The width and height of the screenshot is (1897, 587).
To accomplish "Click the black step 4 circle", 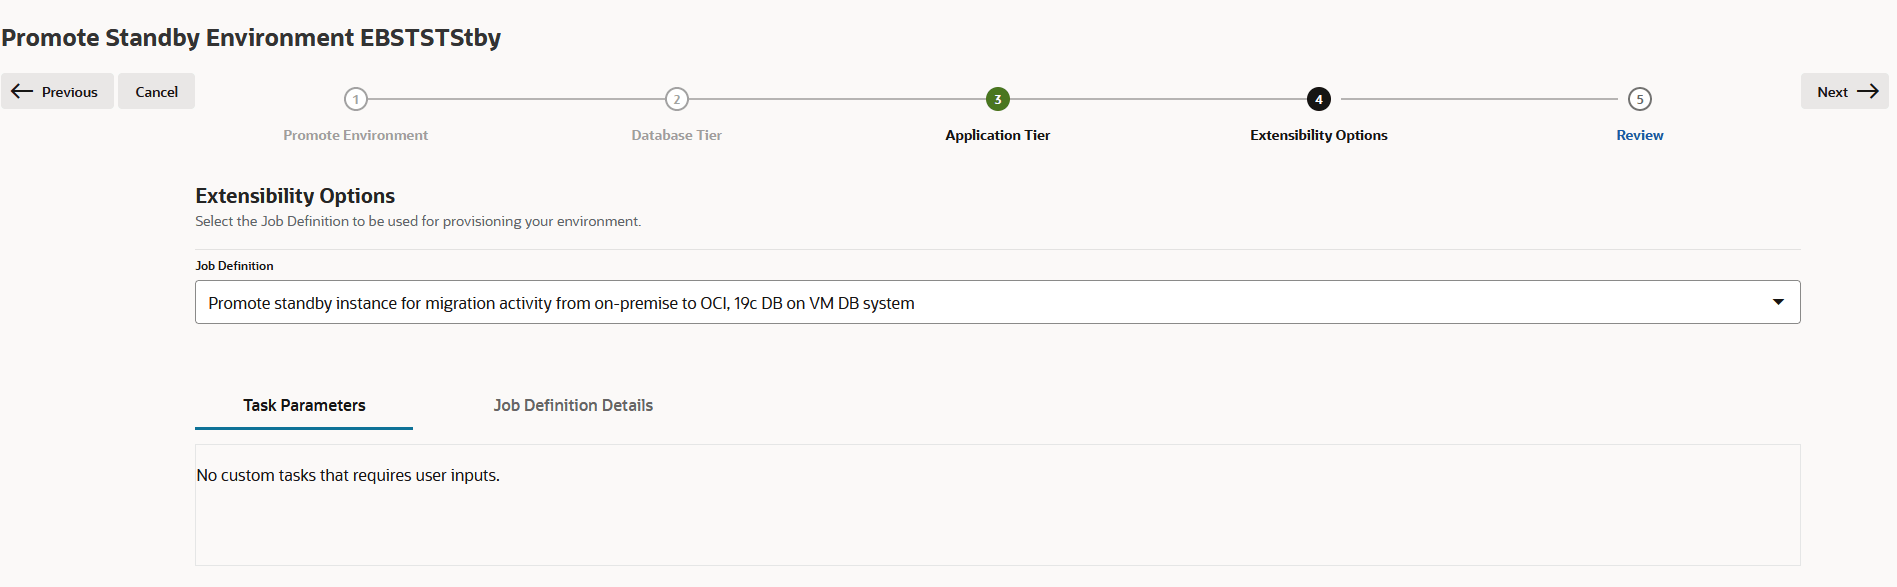I will (x=1319, y=99).
